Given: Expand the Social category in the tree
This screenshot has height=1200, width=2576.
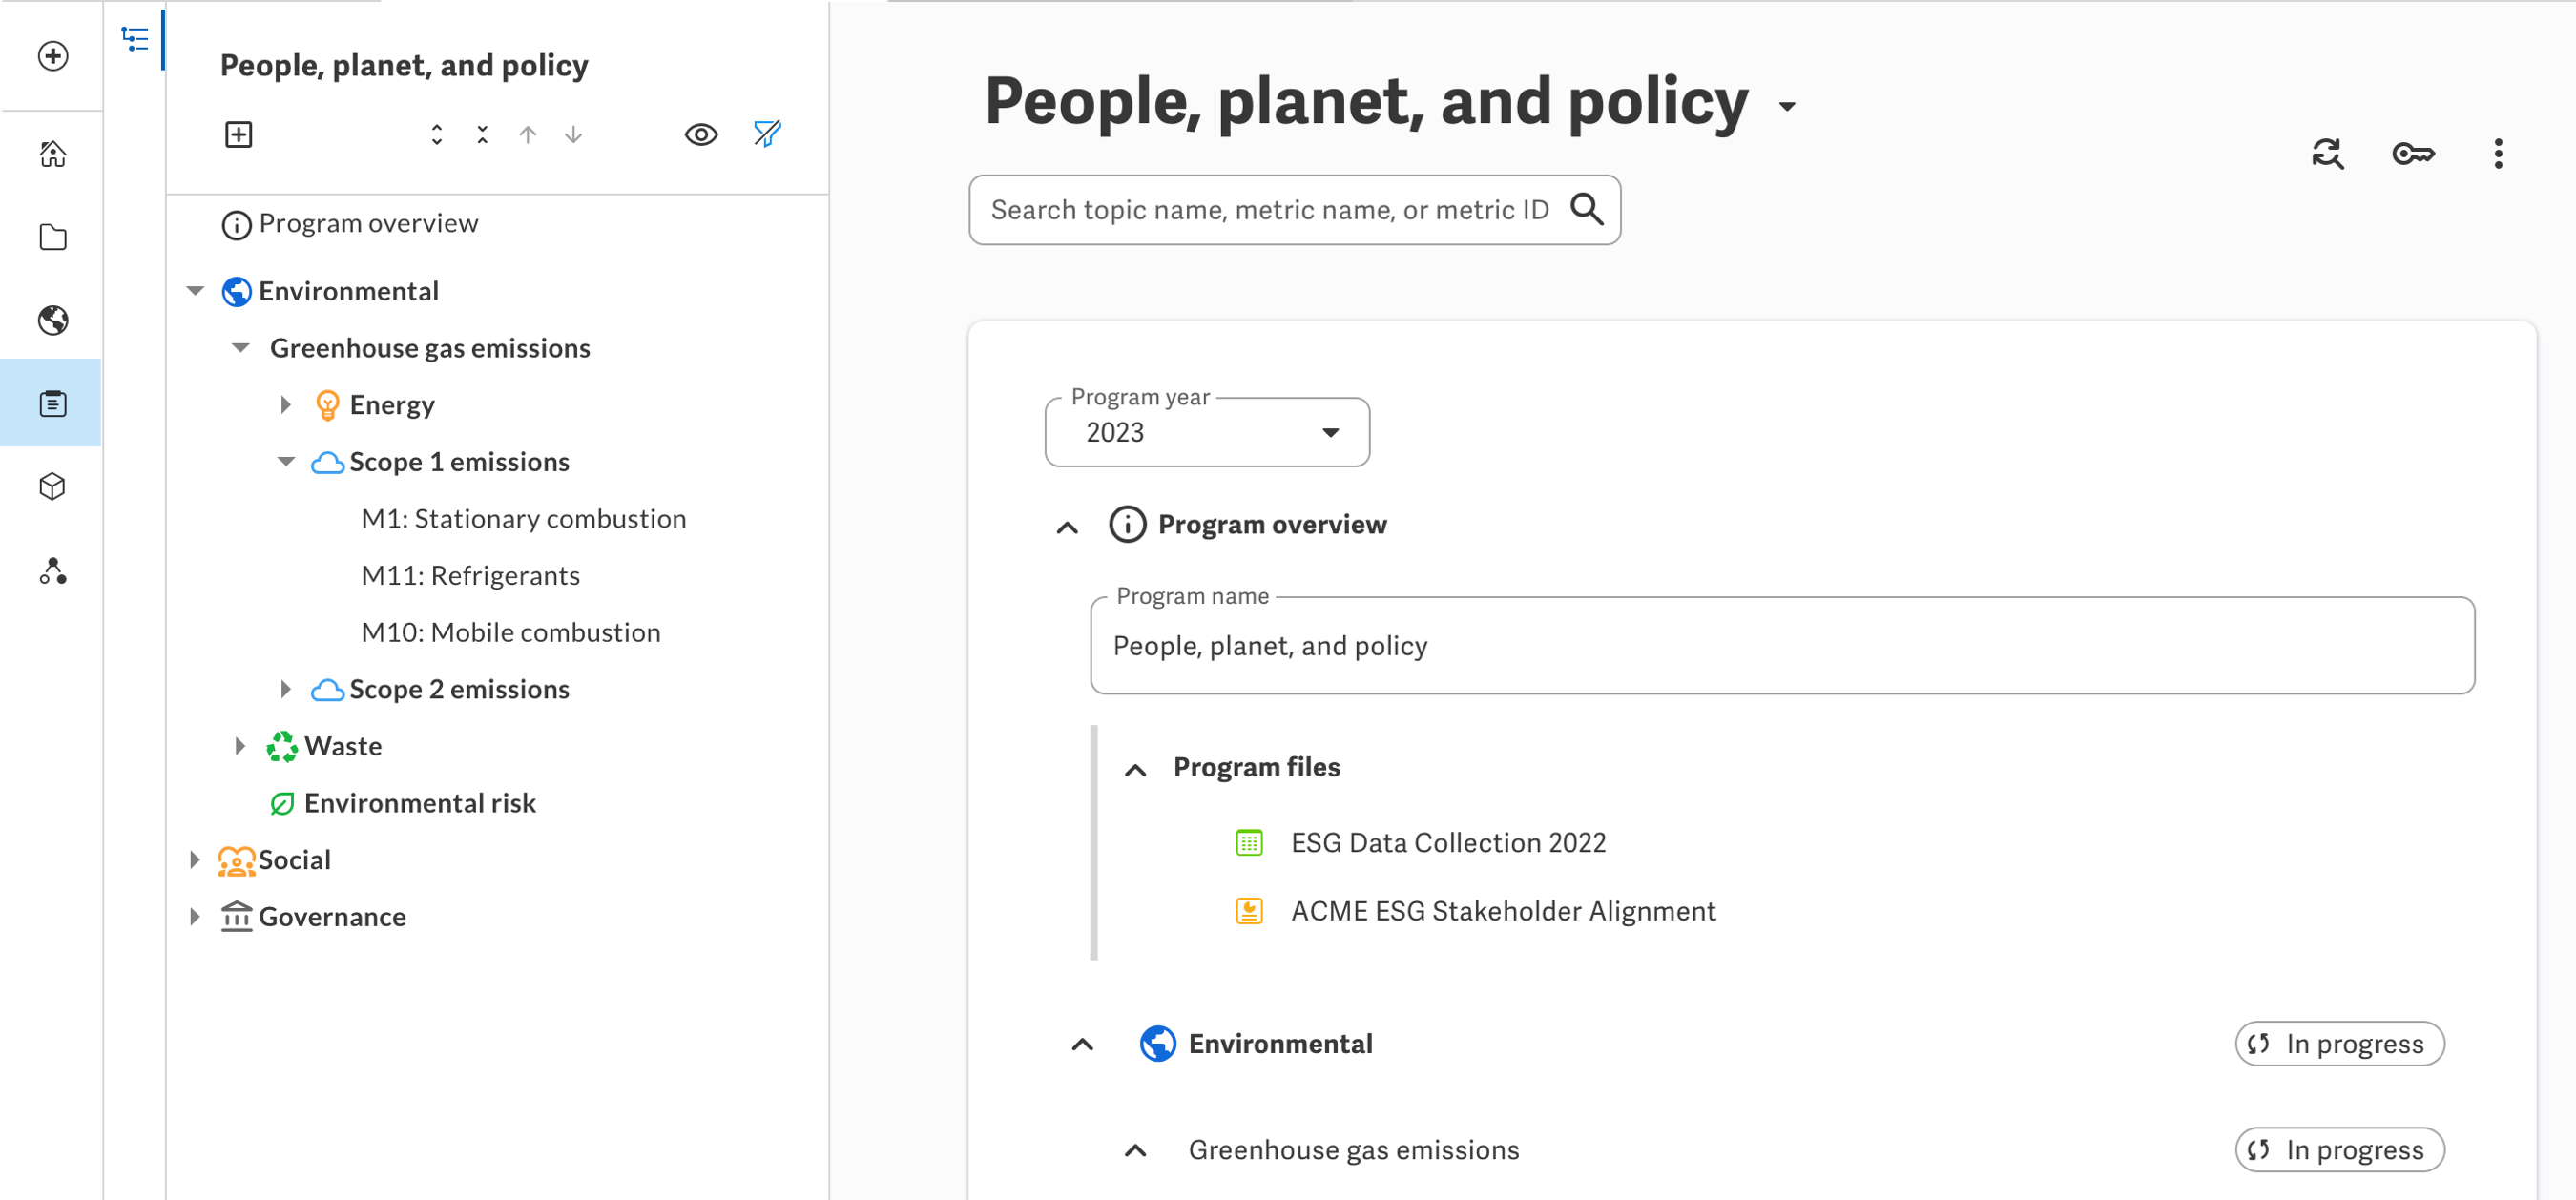Looking at the screenshot, I should 195,859.
